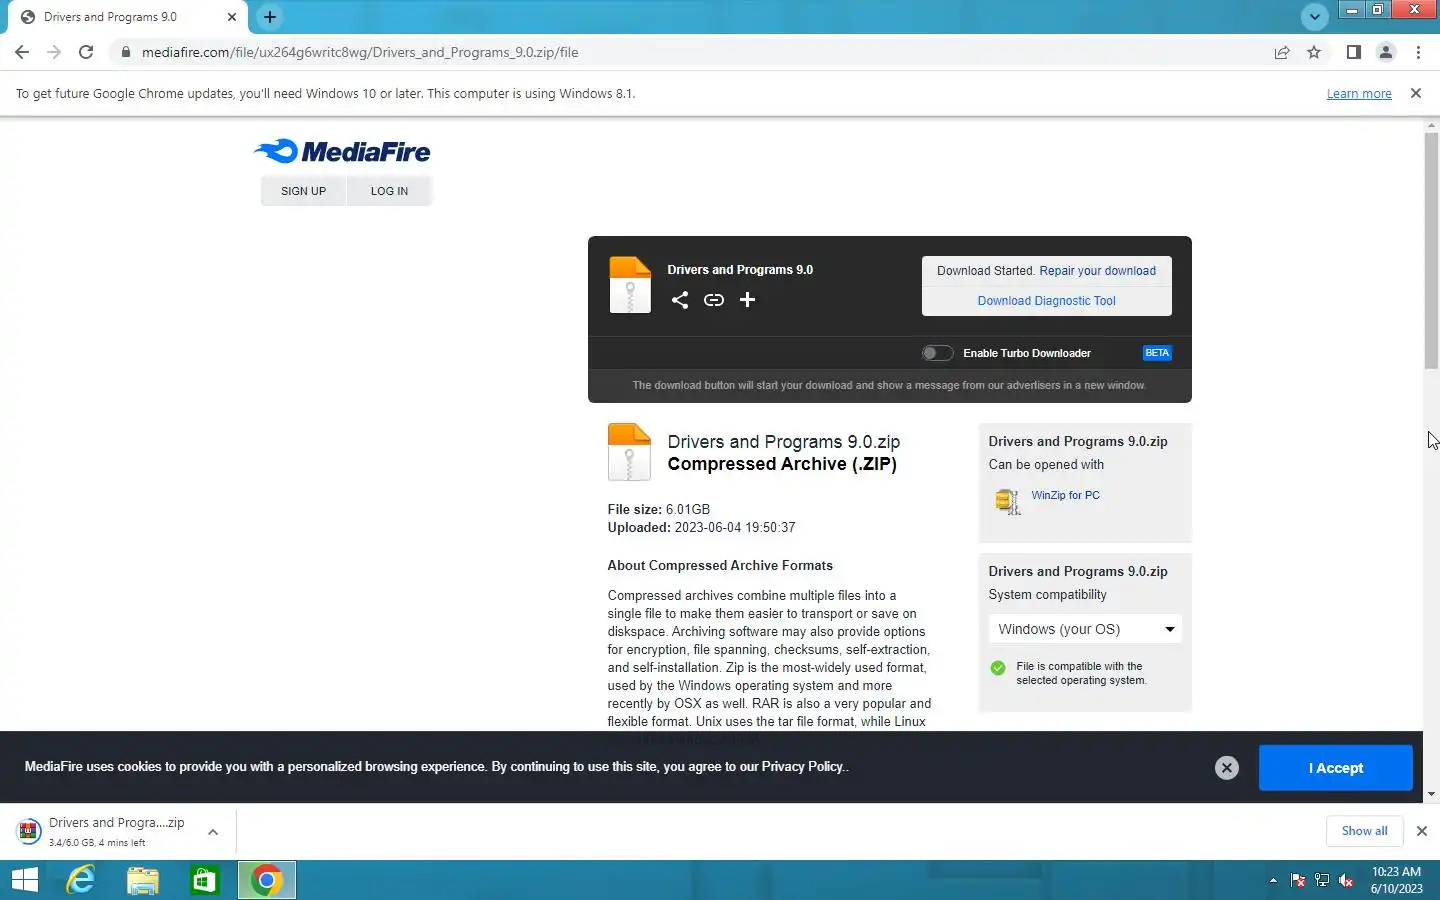1440x900 pixels.
Task: Click the share this page icon in address bar
Action: (1282, 52)
